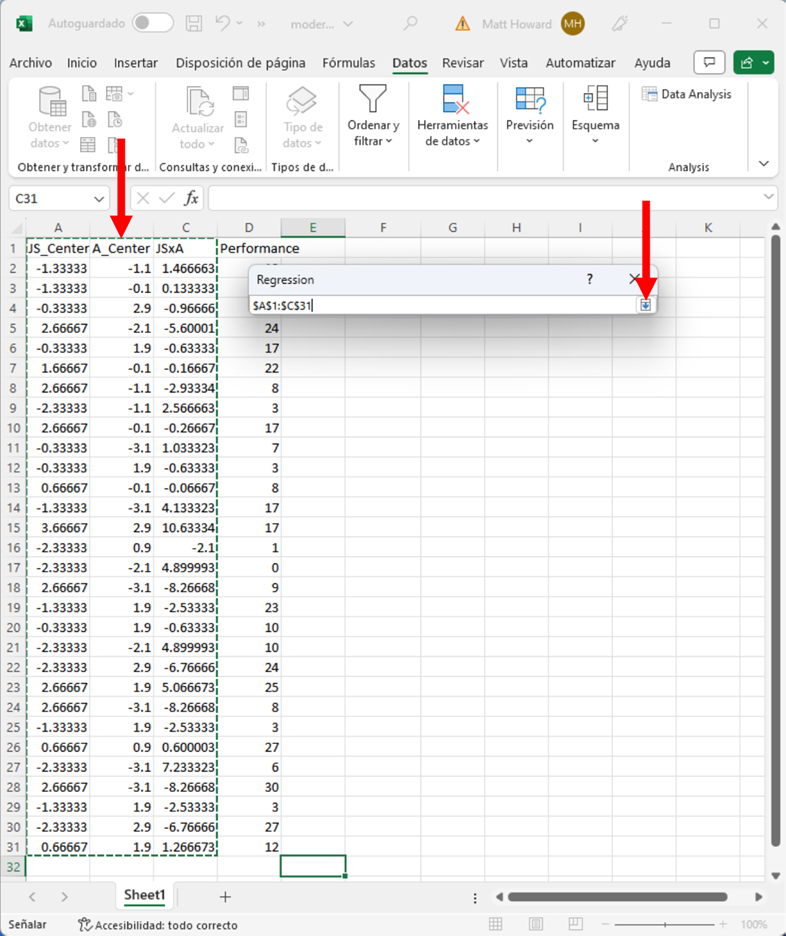Click the Search magnifier in title bar
The width and height of the screenshot is (786, 936).
tap(411, 23)
